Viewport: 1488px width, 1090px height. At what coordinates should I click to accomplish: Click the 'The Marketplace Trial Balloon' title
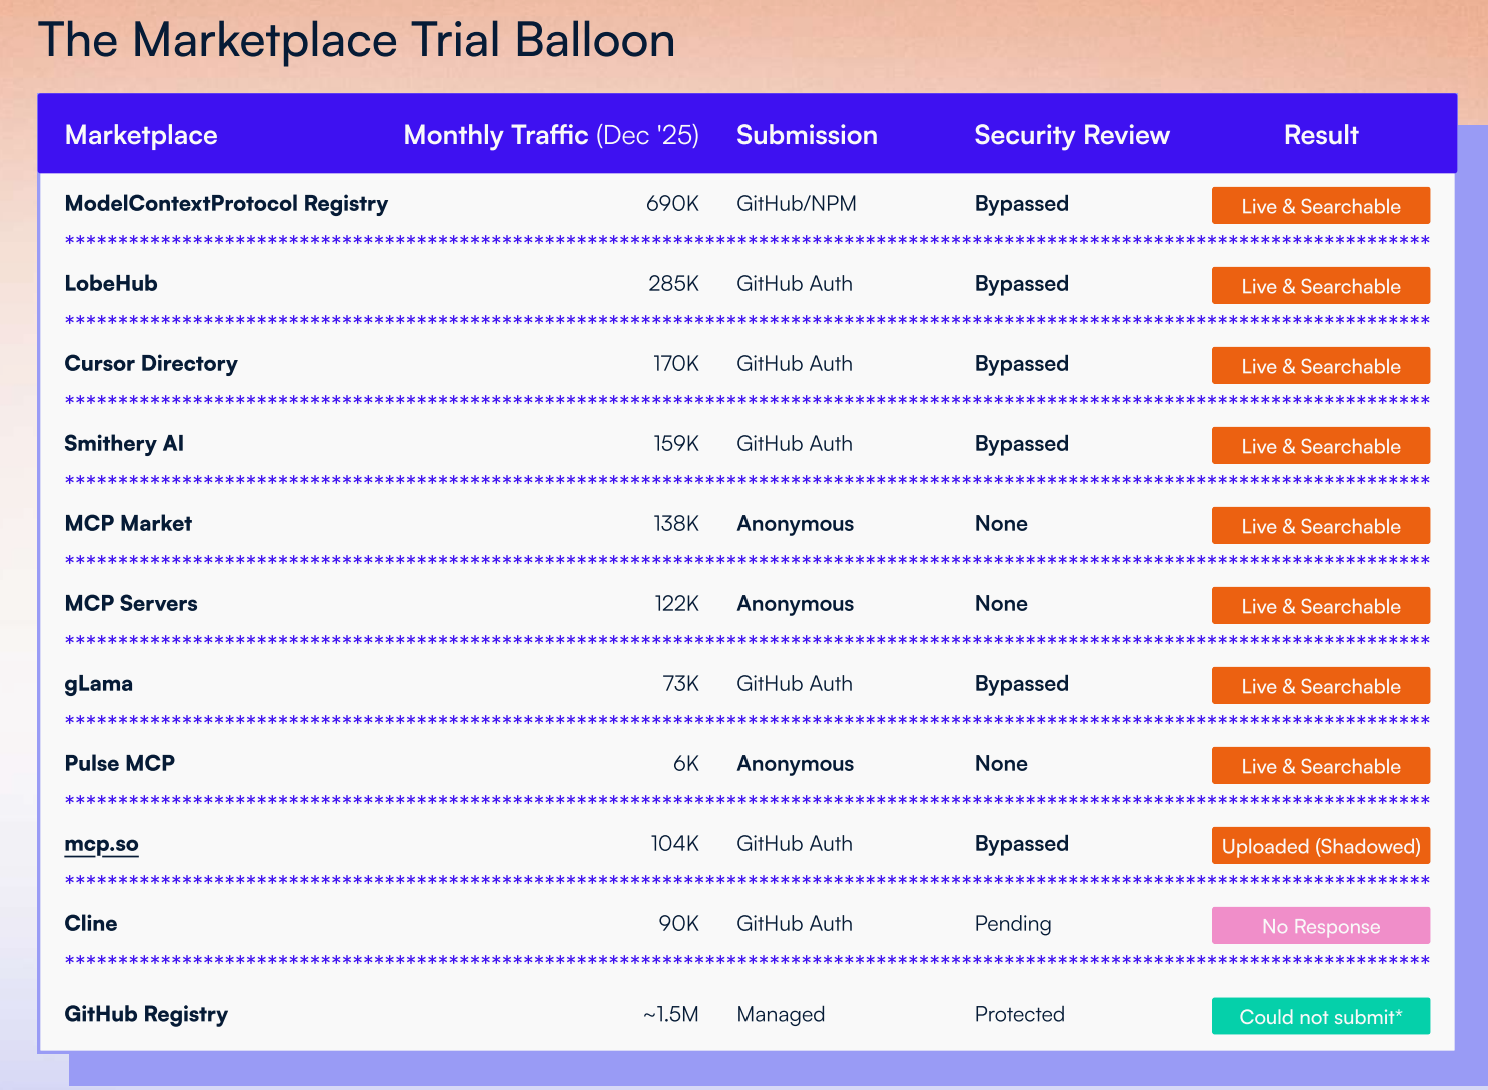tap(356, 41)
